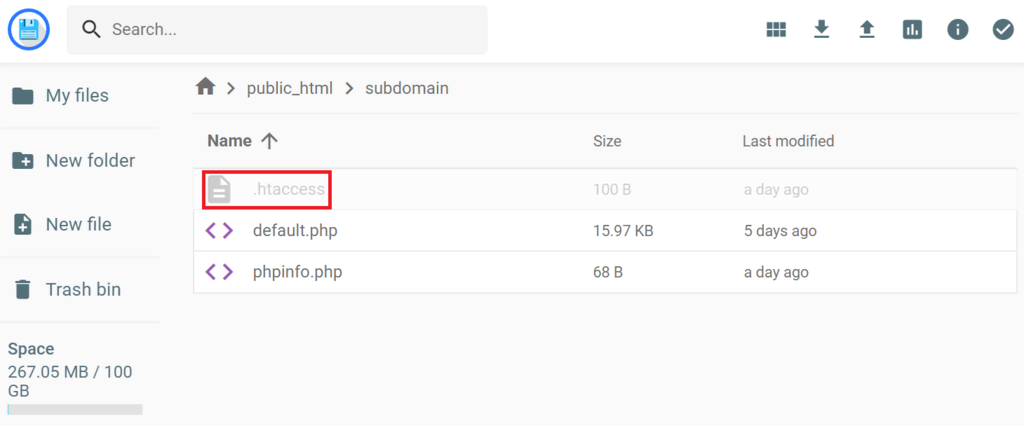
Task: Click the home icon in breadcrumbs
Action: coord(205,87)
